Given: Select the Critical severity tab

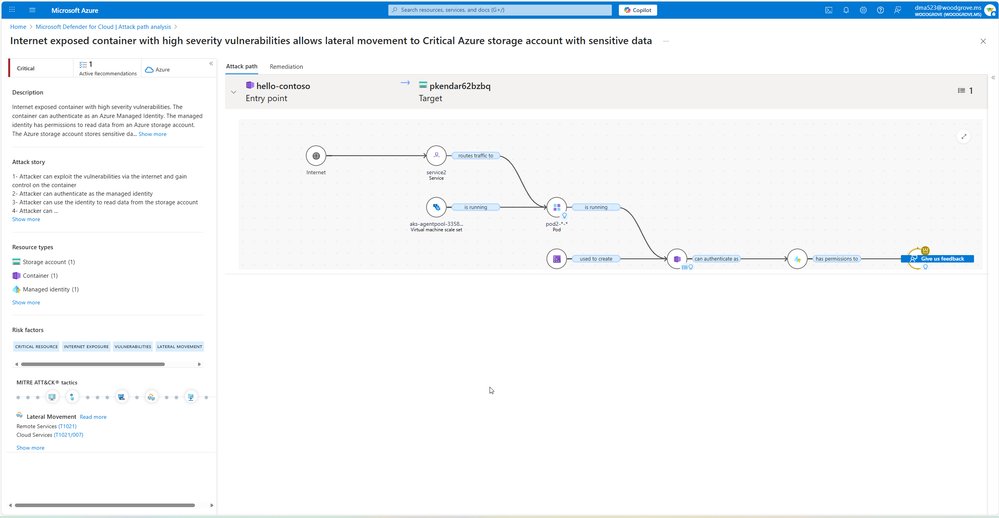Looking at the screenshot, I should tap(41, 68).
